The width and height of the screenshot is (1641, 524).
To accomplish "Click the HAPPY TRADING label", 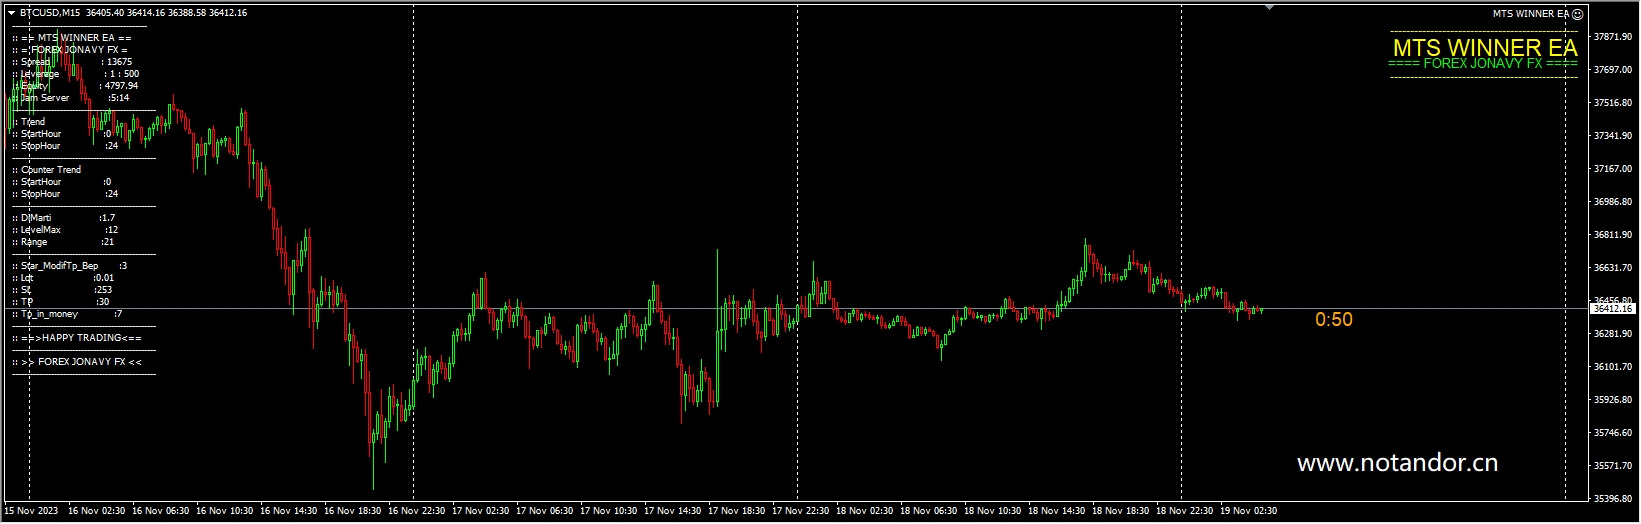I will (x=83, y=338).
